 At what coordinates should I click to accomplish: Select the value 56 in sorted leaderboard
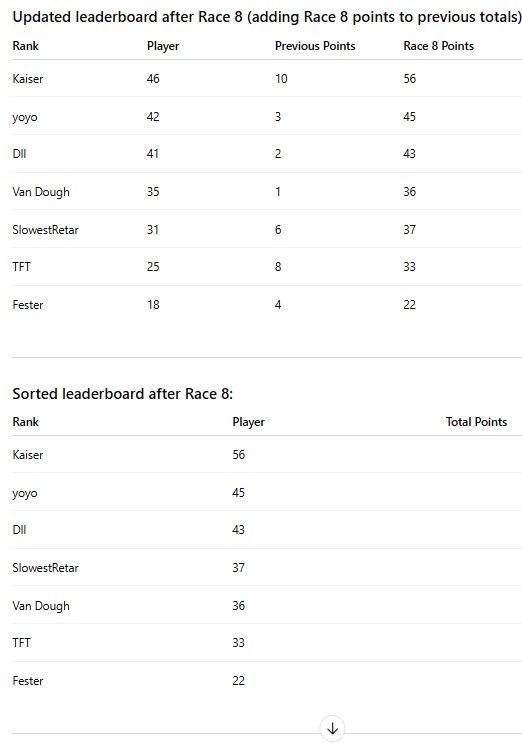[238, 455]
